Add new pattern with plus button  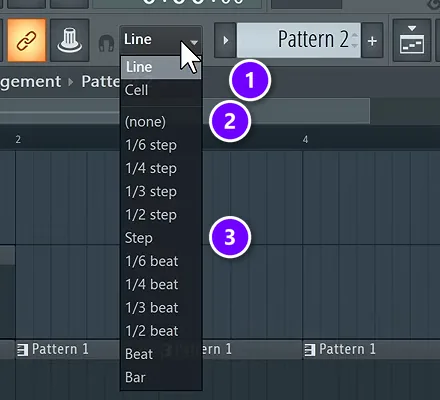[x=372, y=41]
